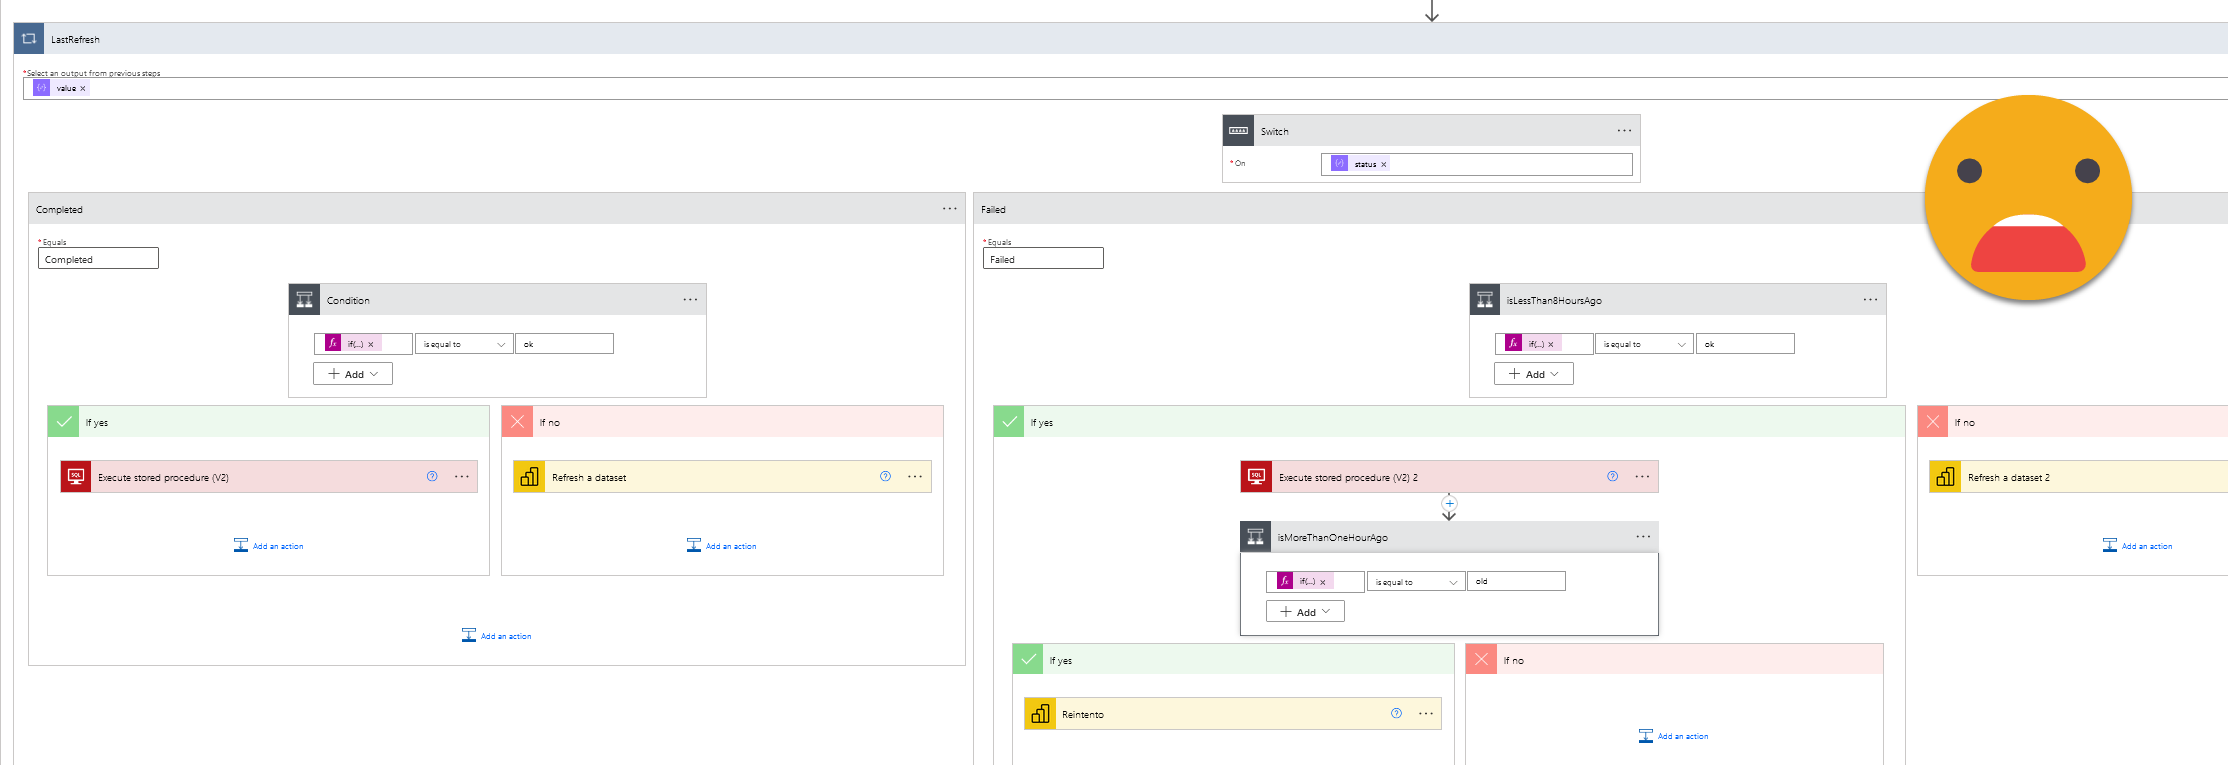Open help for Execute stored procedure (V2) 2
Image resolution: width=2228 pixels, height=765 pixels.
pyautogui.click(x=1612, y=477)
